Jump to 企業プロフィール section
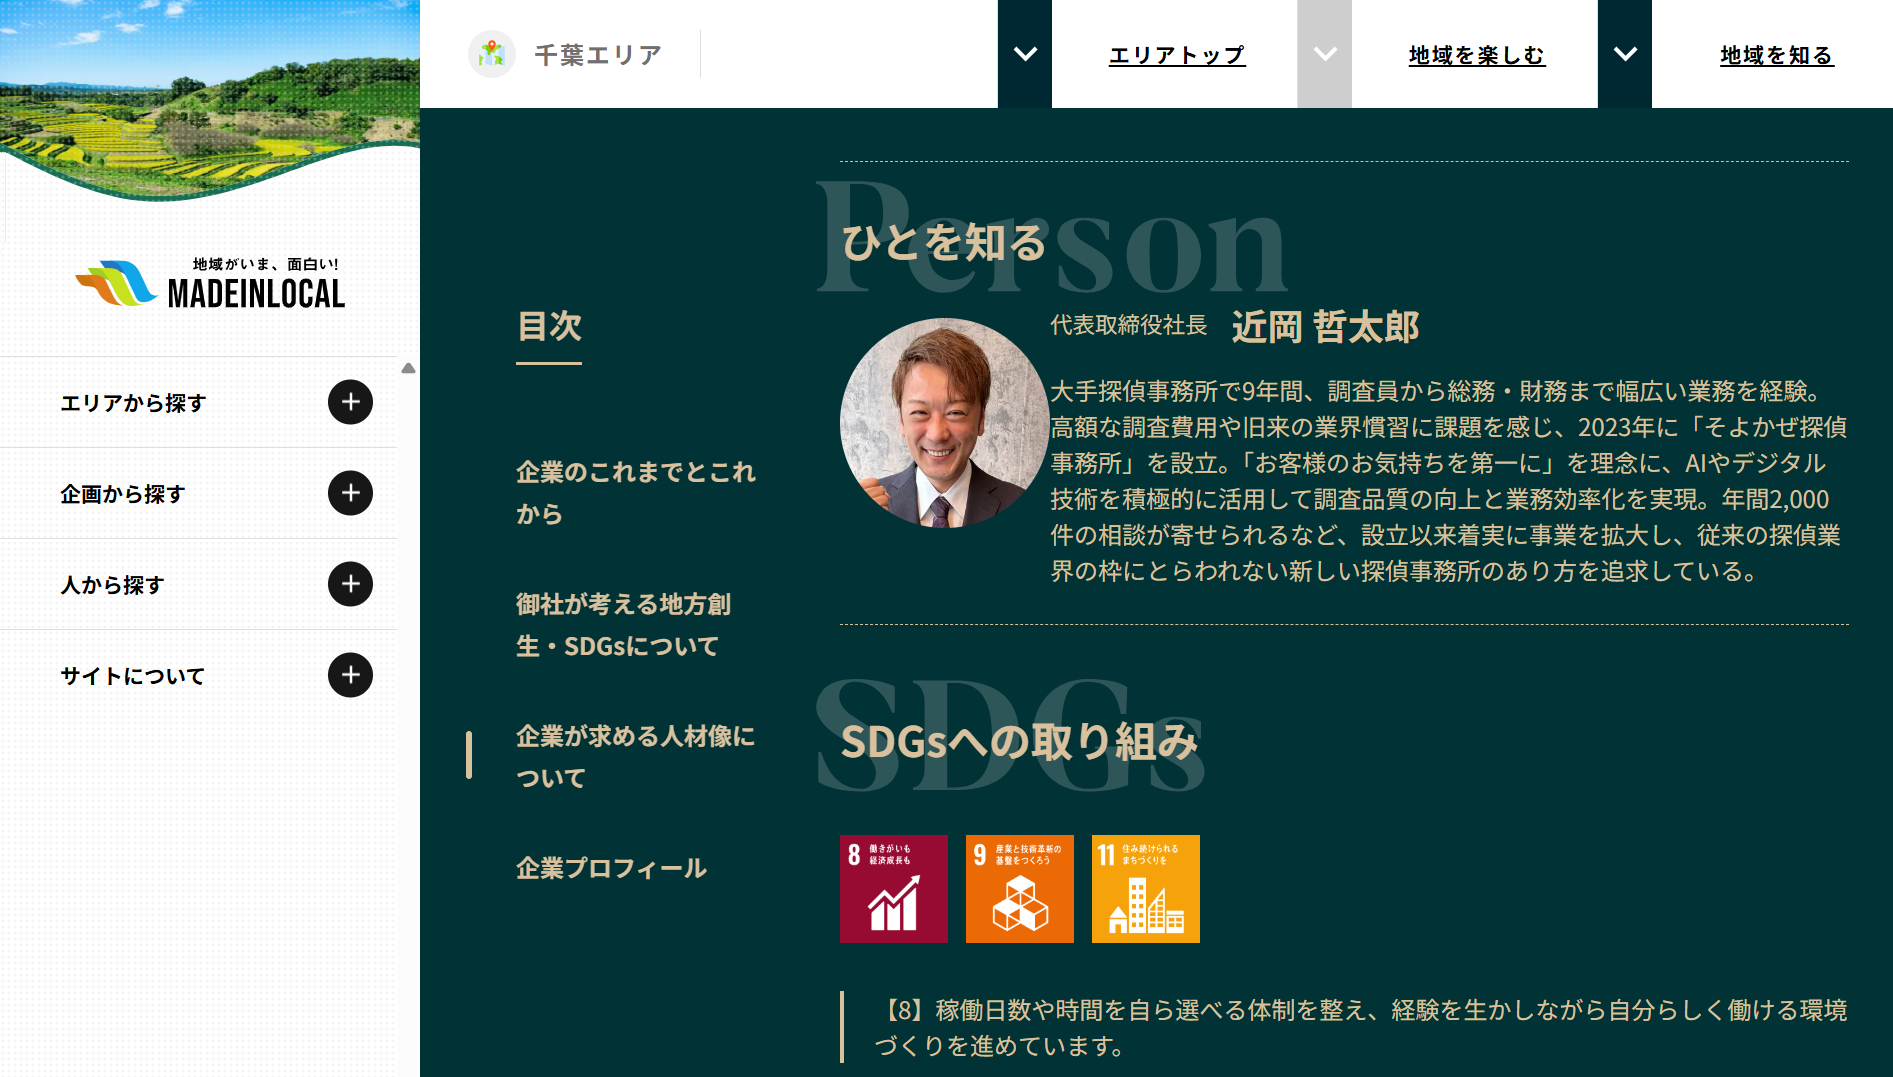1893x1077 pixels. tap(611, 868)
